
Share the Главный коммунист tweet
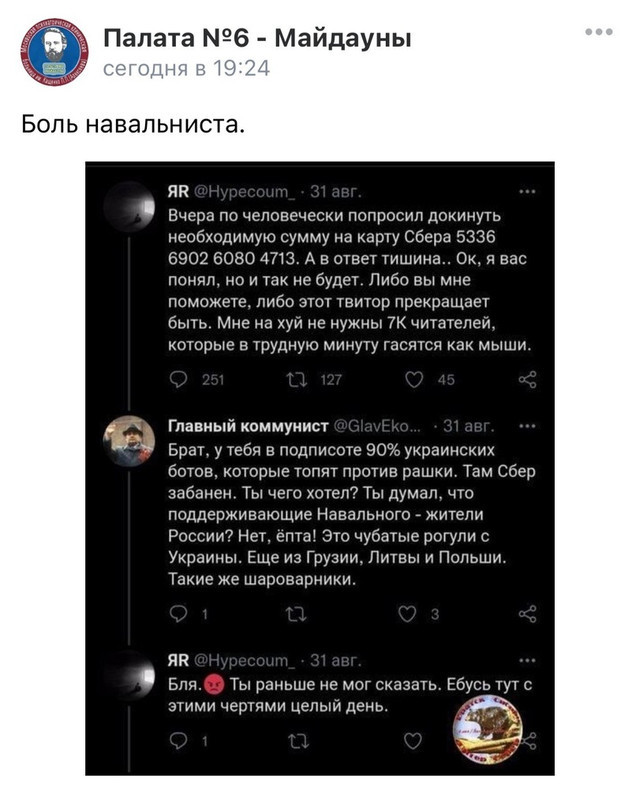(527, 613)
